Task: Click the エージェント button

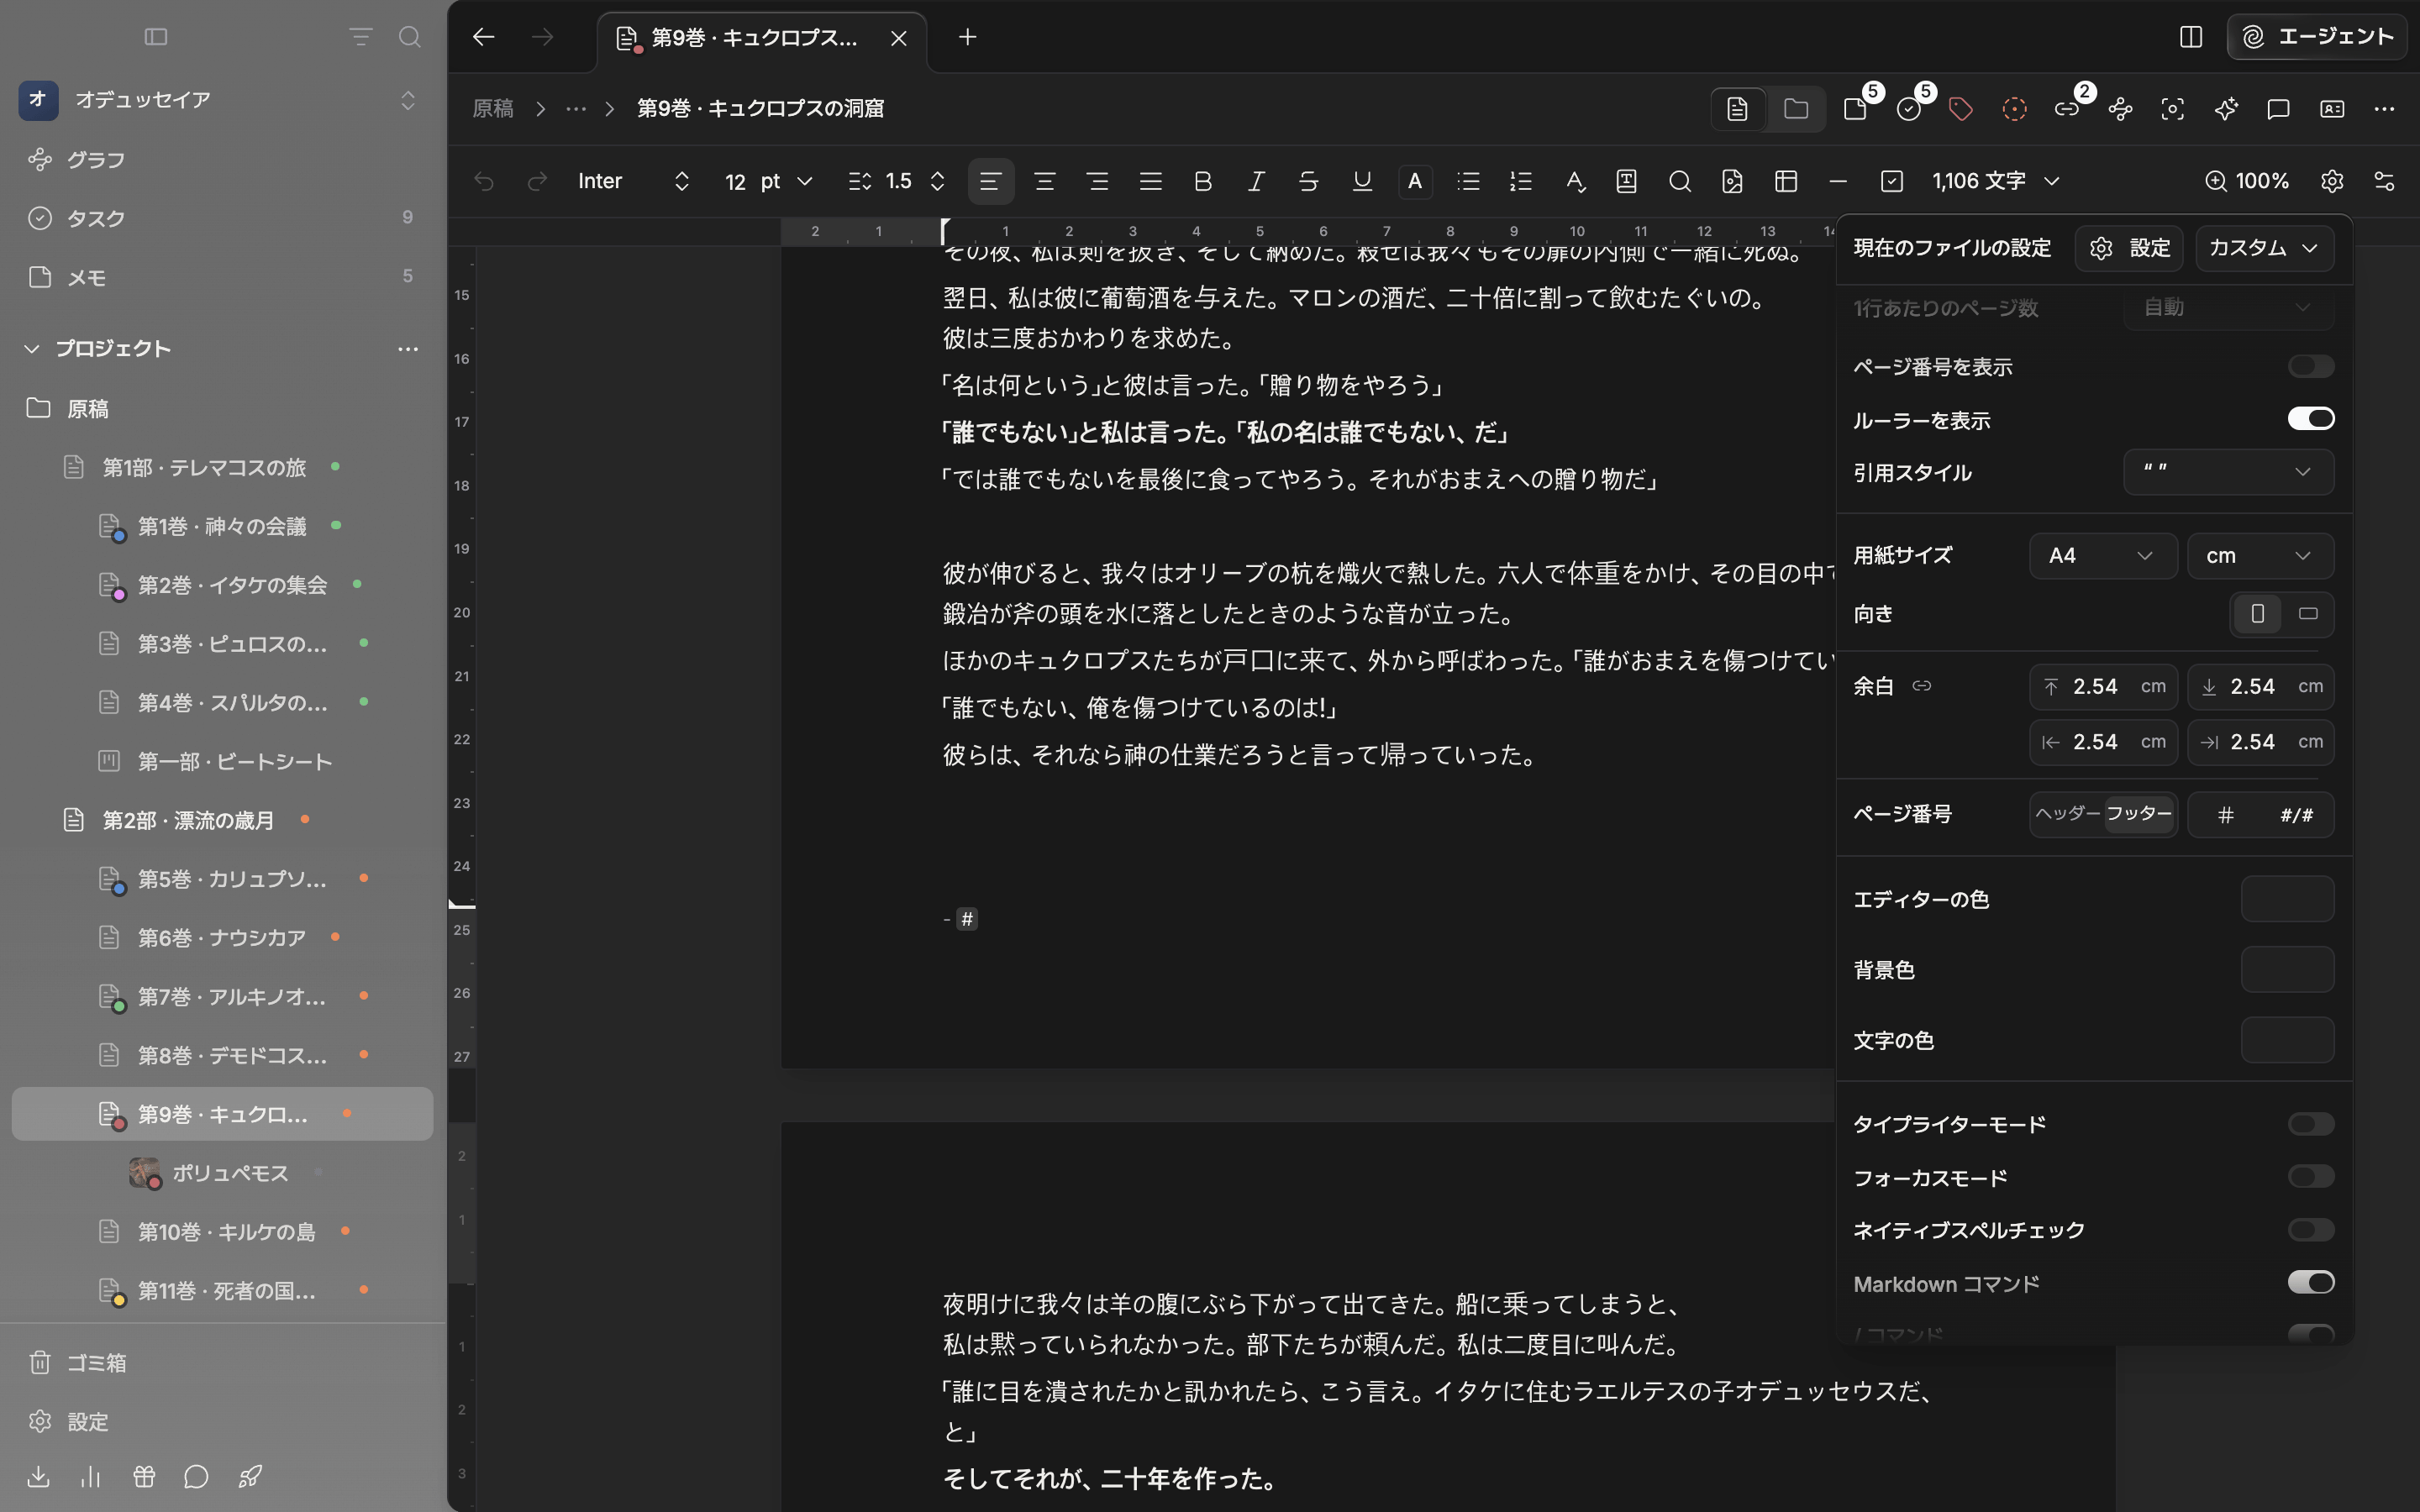Action: 2316,37
